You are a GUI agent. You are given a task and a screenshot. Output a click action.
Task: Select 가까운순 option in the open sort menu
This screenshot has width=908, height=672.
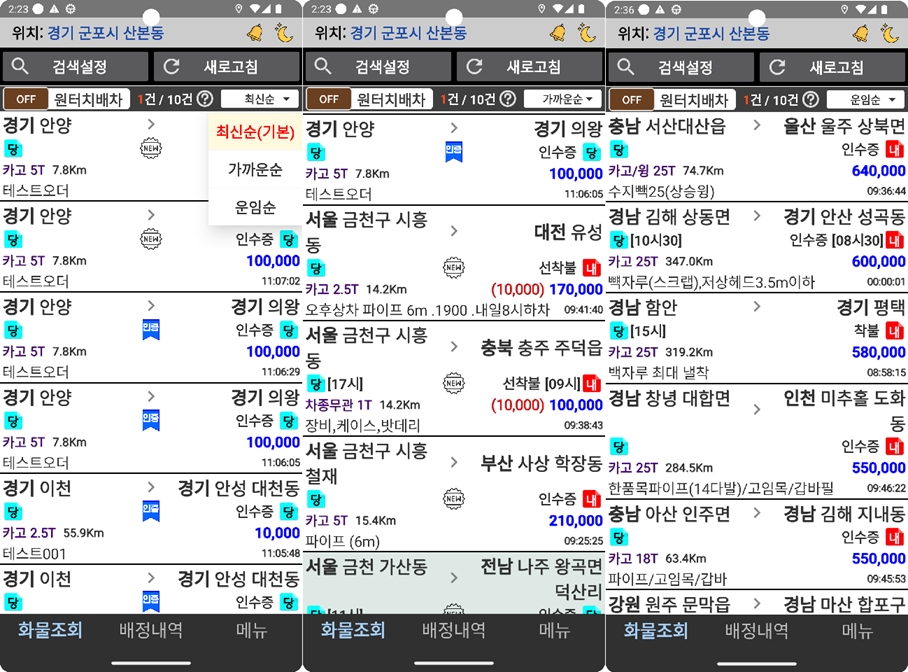coord(254,169)
